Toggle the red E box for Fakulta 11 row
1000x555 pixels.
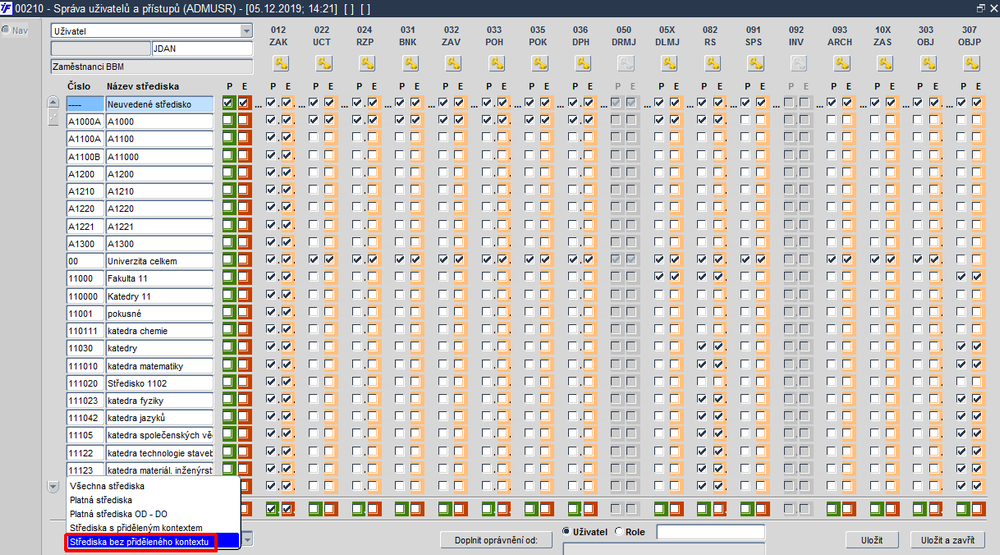[x=244, y=278]
